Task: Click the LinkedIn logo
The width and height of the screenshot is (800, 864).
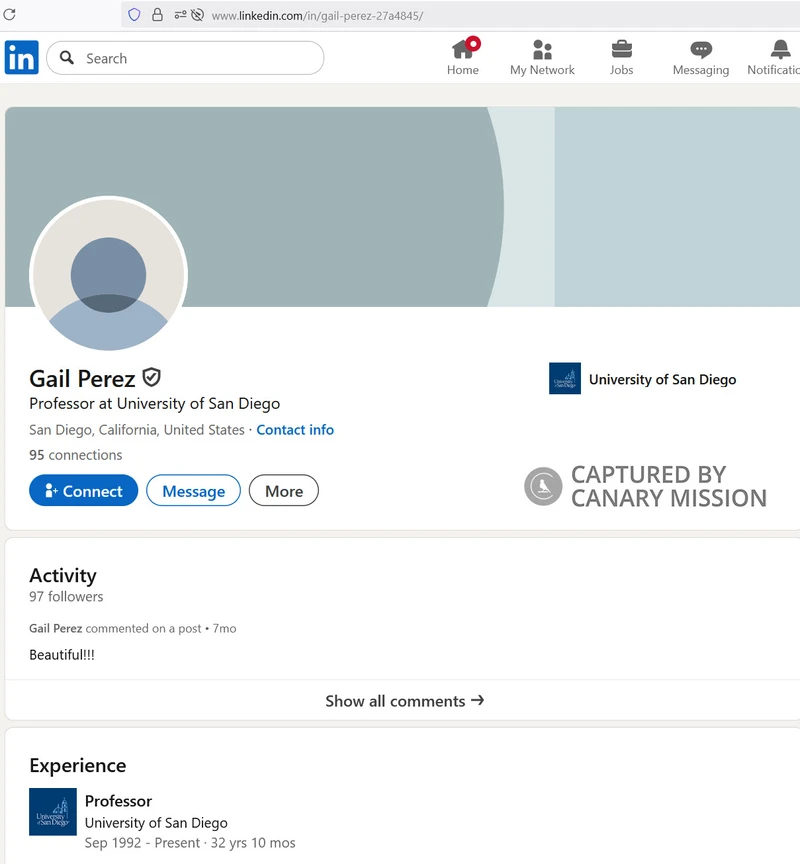Action: (21, 57)
